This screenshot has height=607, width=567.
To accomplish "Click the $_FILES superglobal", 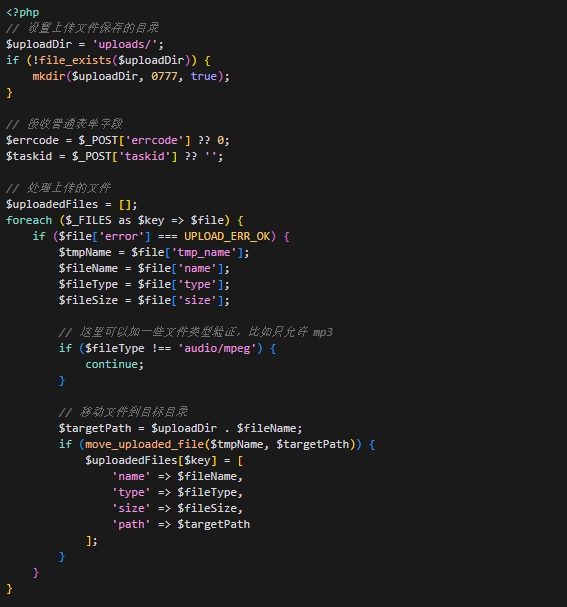I will point(88,220).
